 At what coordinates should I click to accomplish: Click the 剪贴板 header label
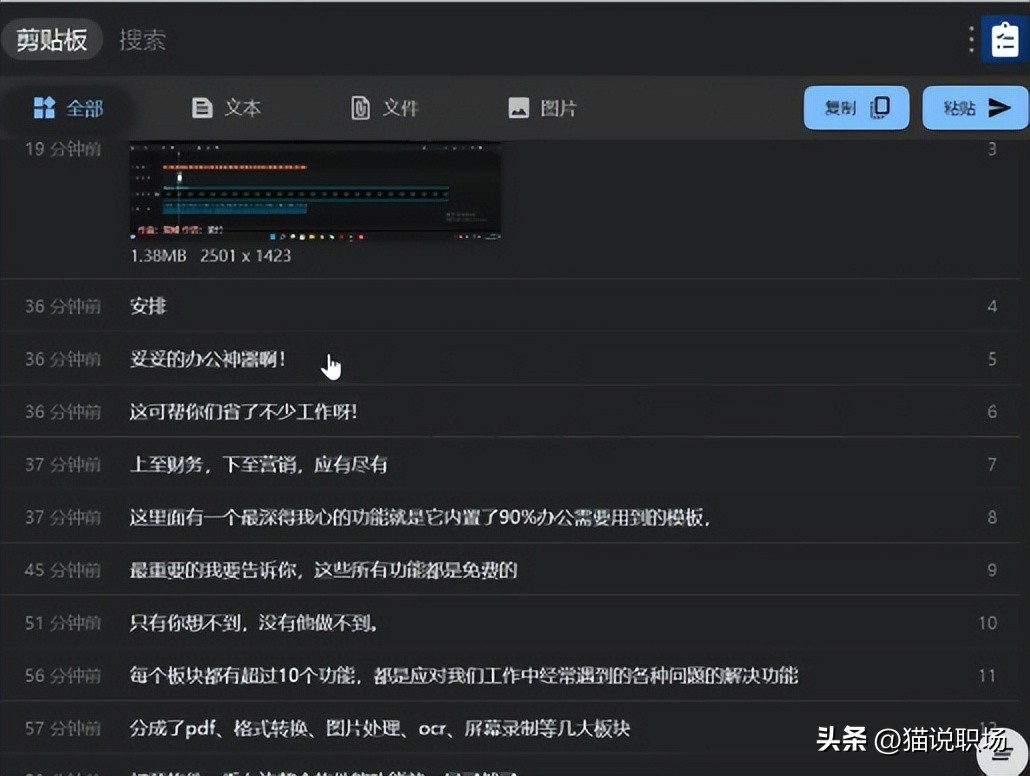tap(52, 39)
